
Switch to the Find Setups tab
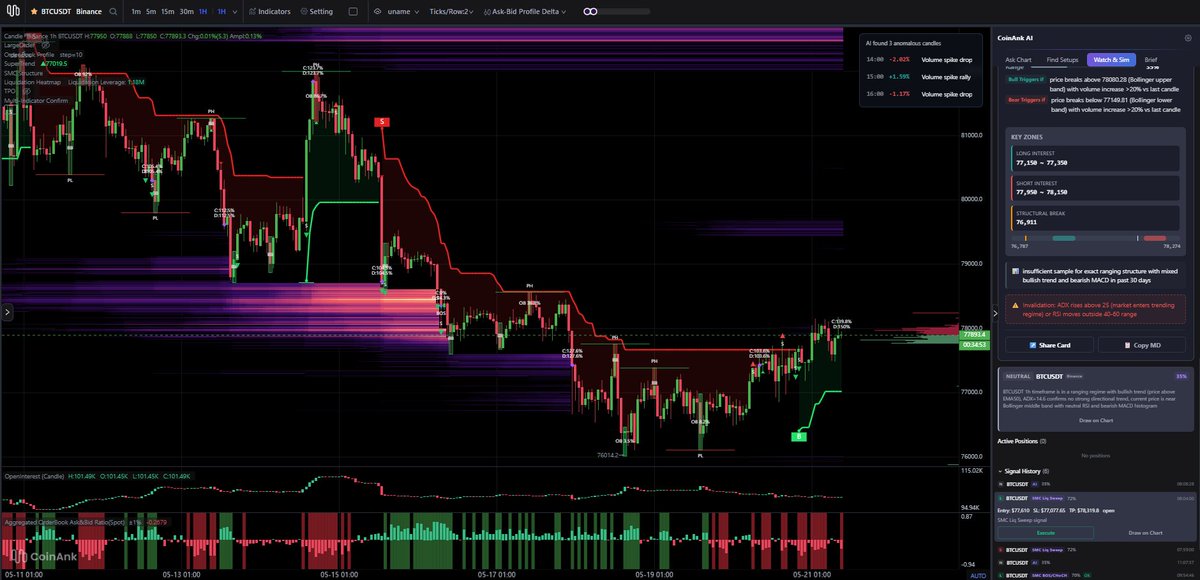pos(1062,60)
